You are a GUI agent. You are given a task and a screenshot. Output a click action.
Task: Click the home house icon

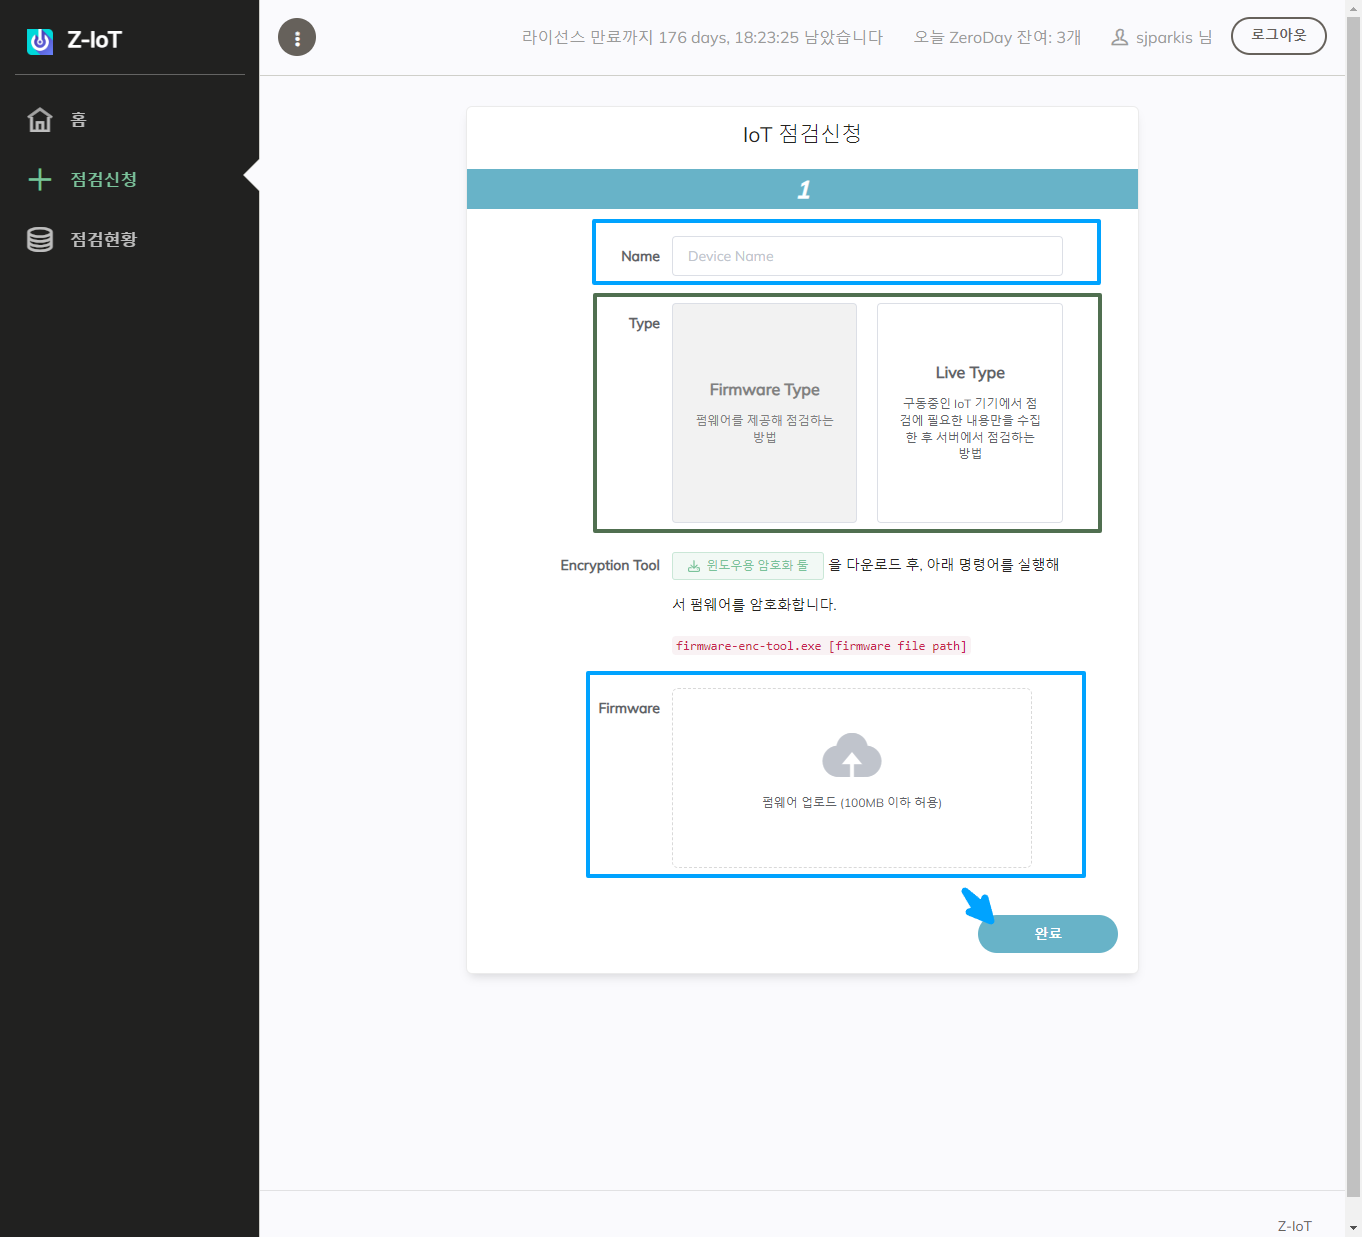(x=40, y=120)
